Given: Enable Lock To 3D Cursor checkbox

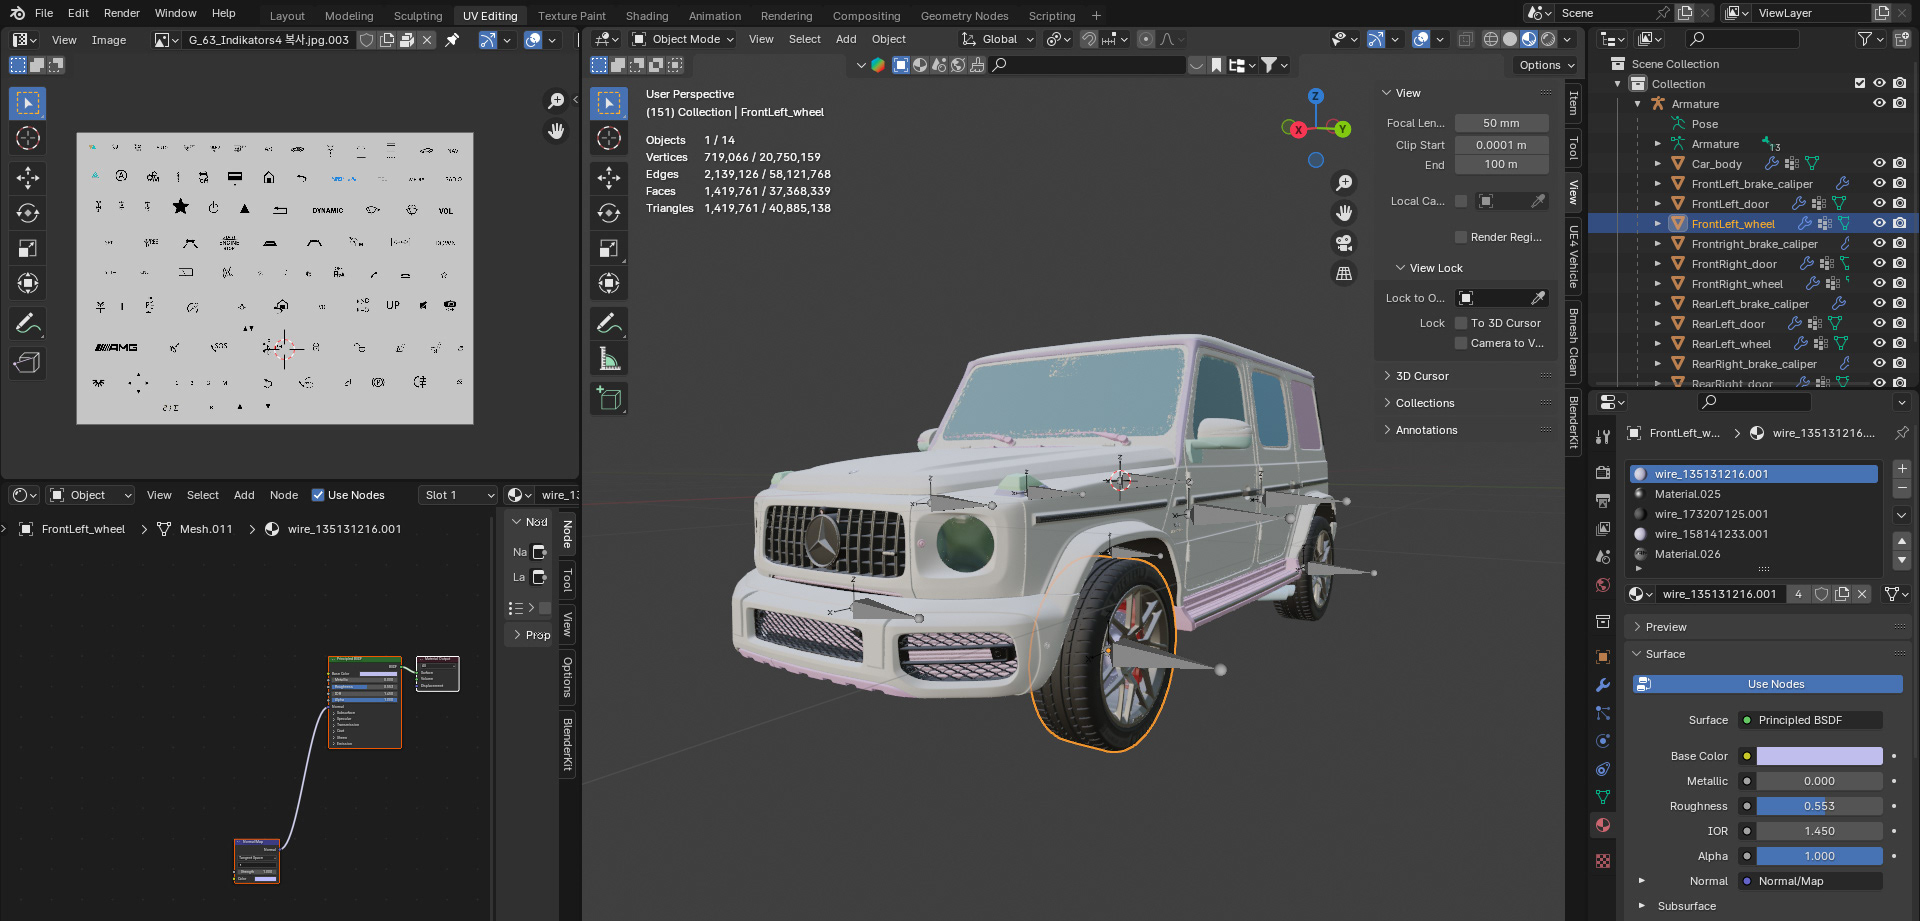Looking at the screenshot, I should click(1461, 323).
